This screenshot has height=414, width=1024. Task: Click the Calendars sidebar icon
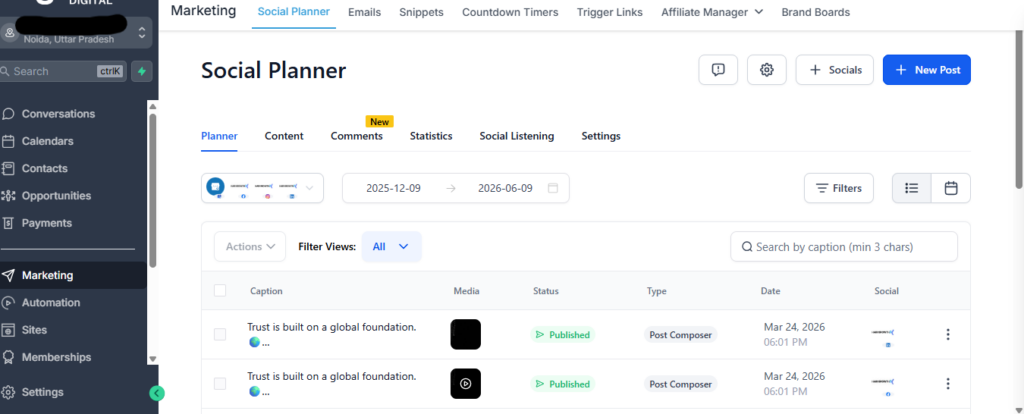pos(8,141)
